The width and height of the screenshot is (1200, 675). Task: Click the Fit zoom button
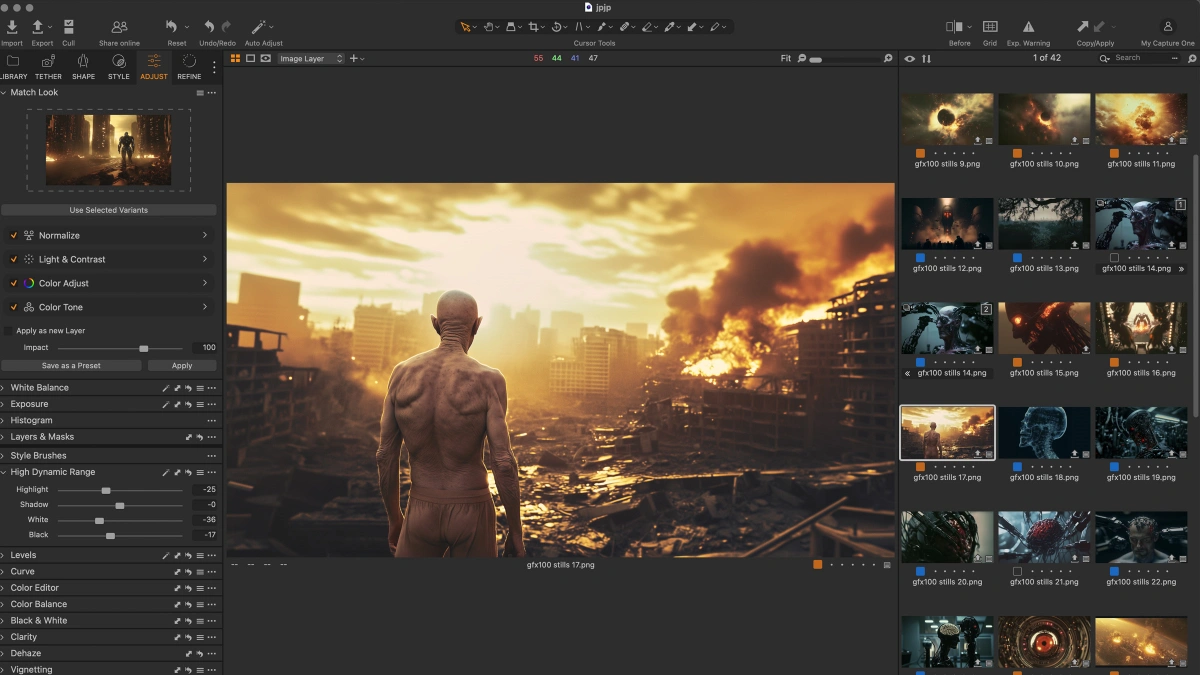click(786, 59)
